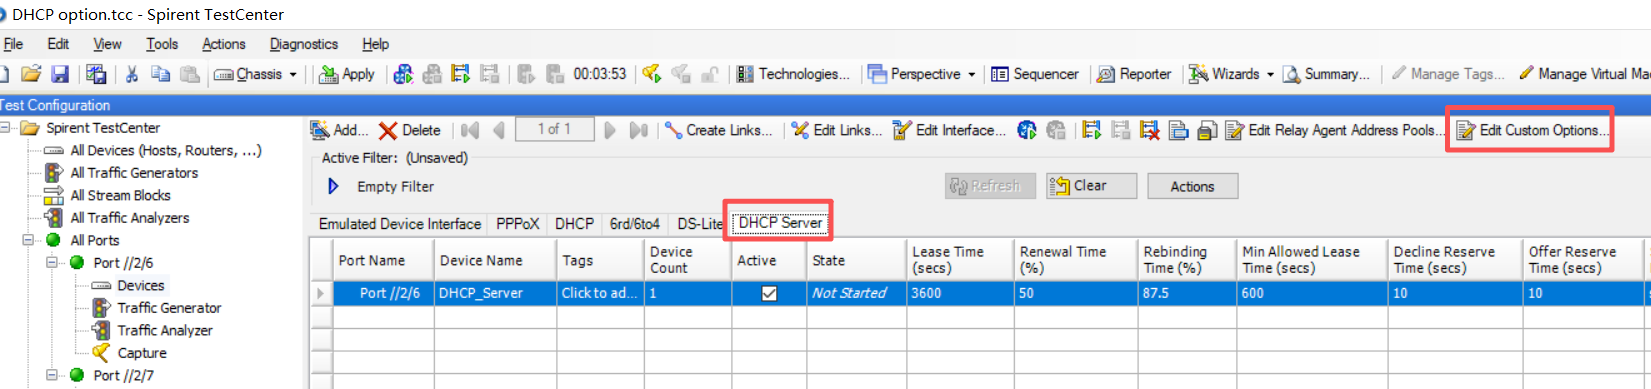Delete the selected device
The height and width of the screenshot is (389, 1651).
(x=409, y=130)
